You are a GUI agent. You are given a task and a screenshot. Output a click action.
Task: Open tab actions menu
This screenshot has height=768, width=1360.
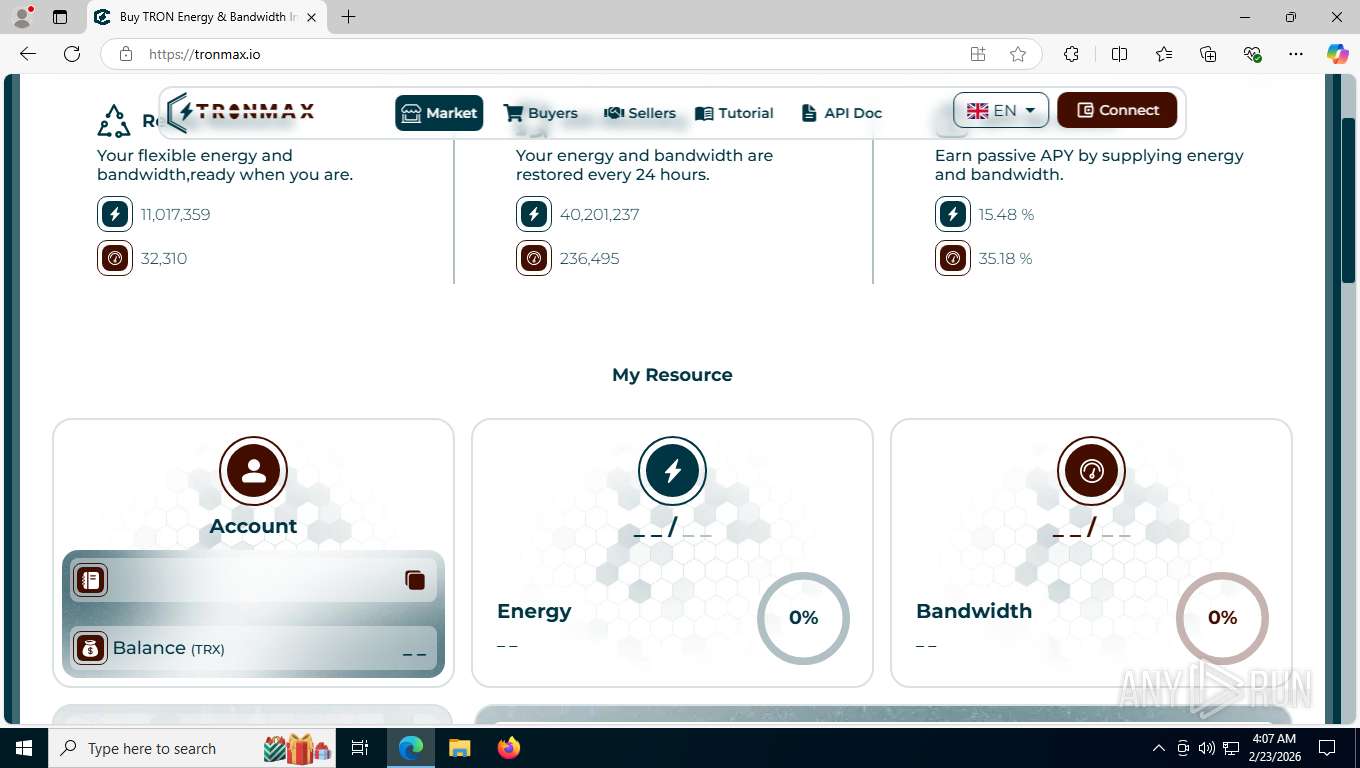click(60, 17)
